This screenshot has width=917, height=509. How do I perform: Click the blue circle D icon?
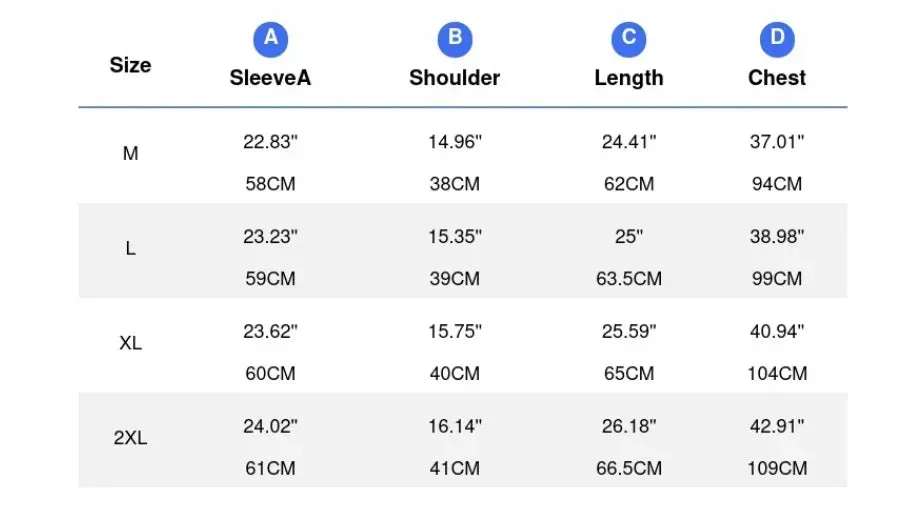point(777,39)
